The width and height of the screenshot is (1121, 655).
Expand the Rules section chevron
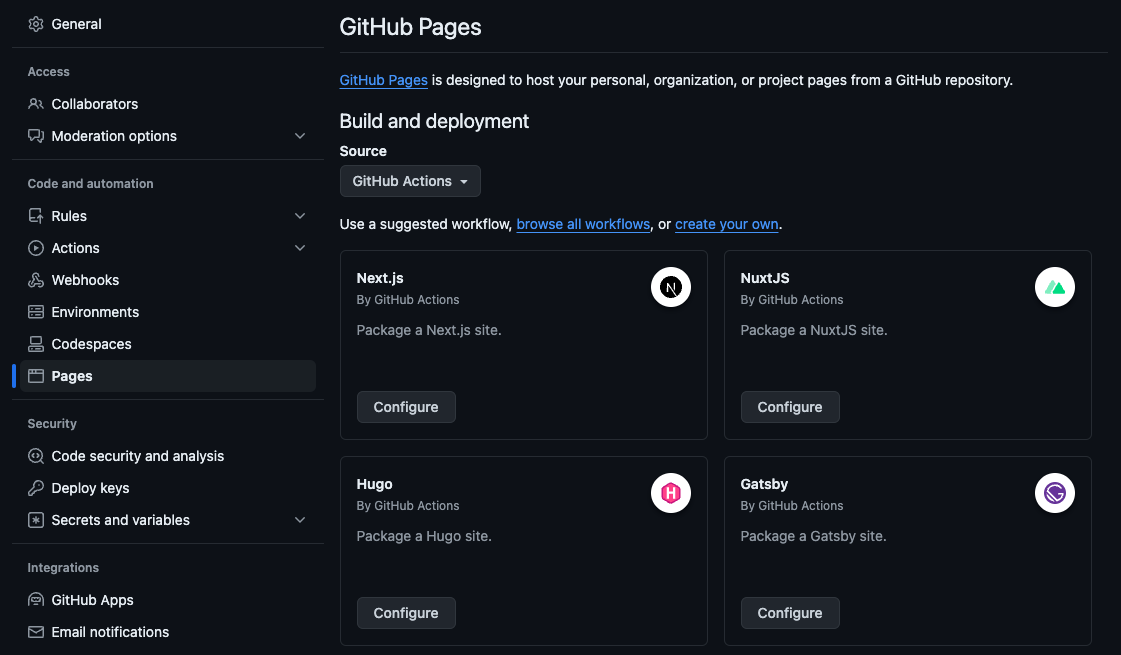coord(300,216)
